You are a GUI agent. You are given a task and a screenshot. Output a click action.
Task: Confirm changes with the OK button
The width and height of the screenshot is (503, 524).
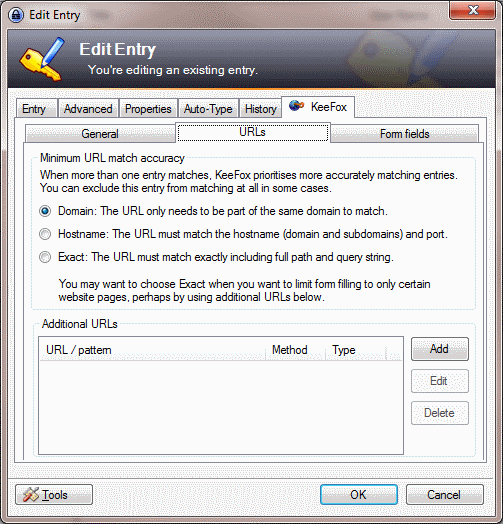(359, 495)
